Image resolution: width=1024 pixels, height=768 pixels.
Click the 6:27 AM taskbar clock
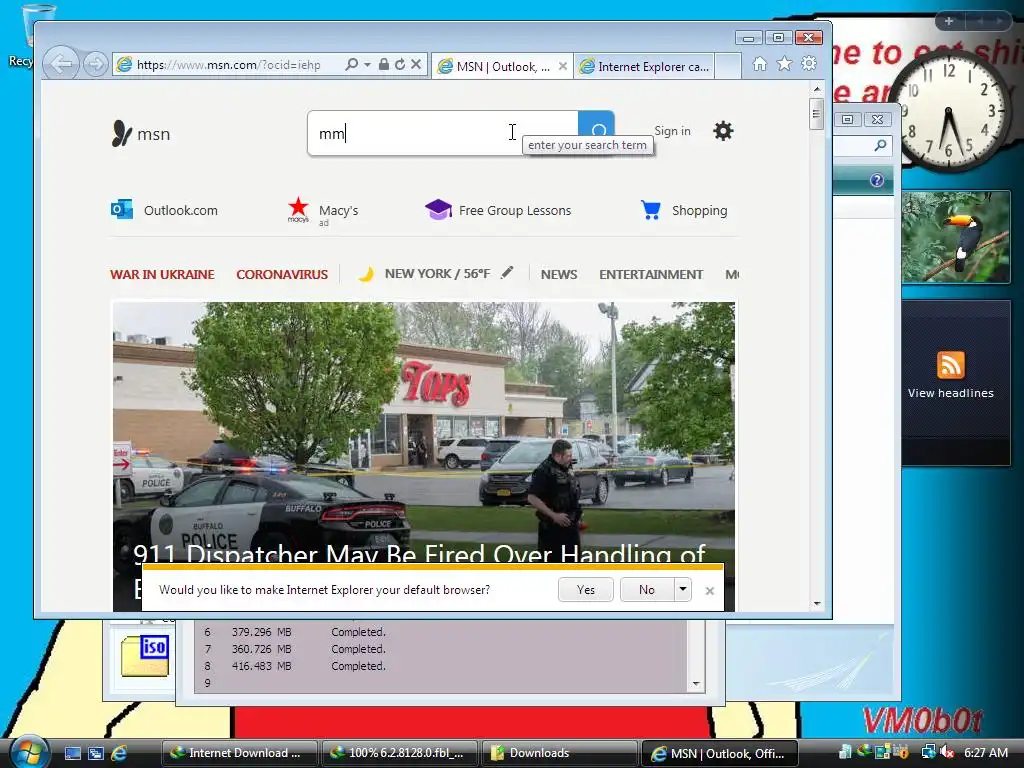(985, 752)
